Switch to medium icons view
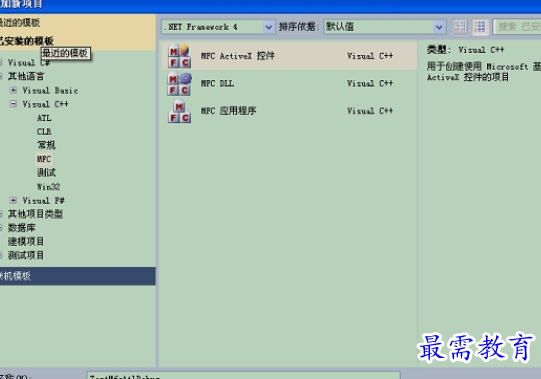541x379 pixels. pyautogui.click(x=480, y=27)
